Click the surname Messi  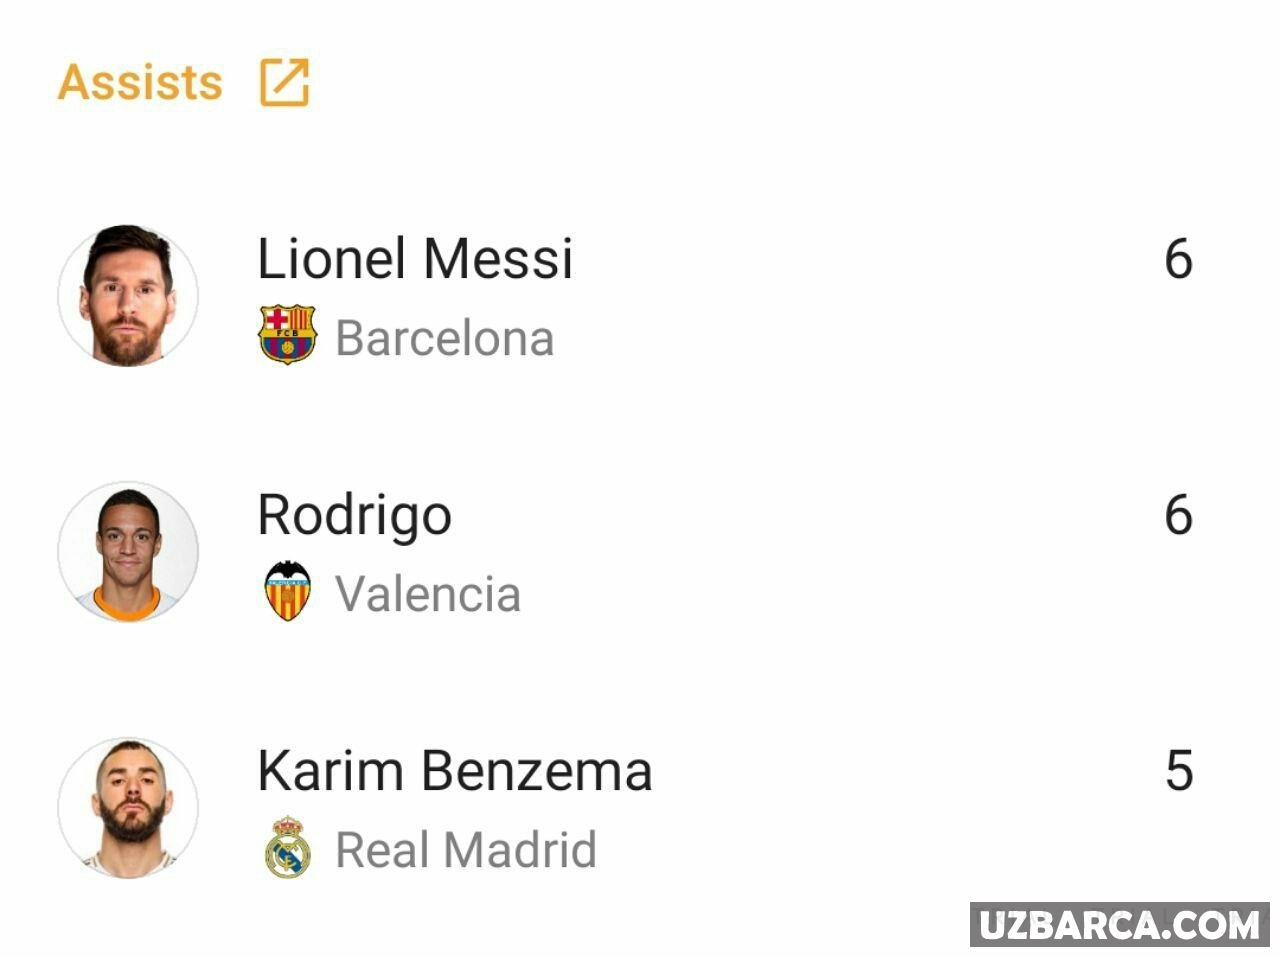(498, 259)
